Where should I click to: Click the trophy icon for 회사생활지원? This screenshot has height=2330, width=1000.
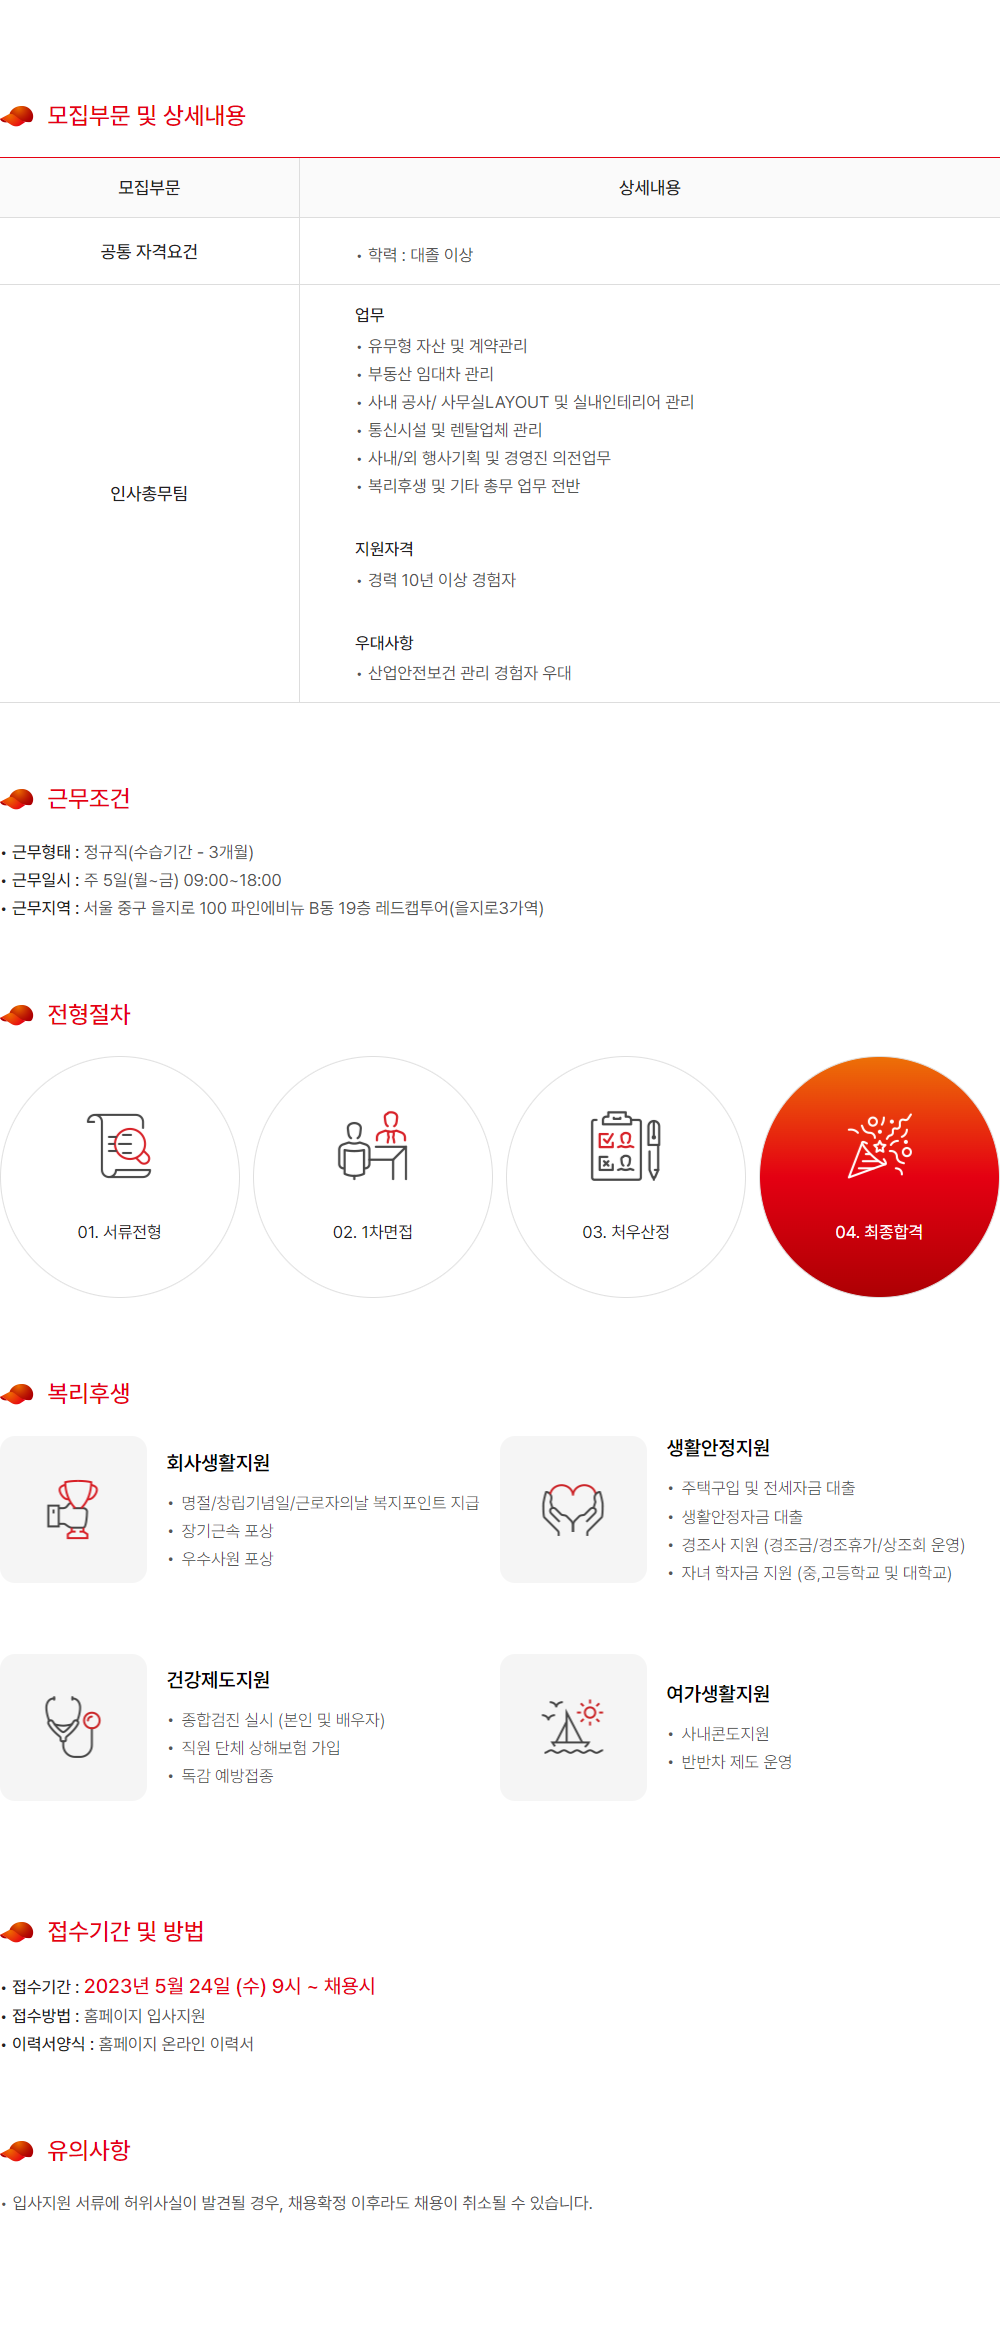[73, 1509]
